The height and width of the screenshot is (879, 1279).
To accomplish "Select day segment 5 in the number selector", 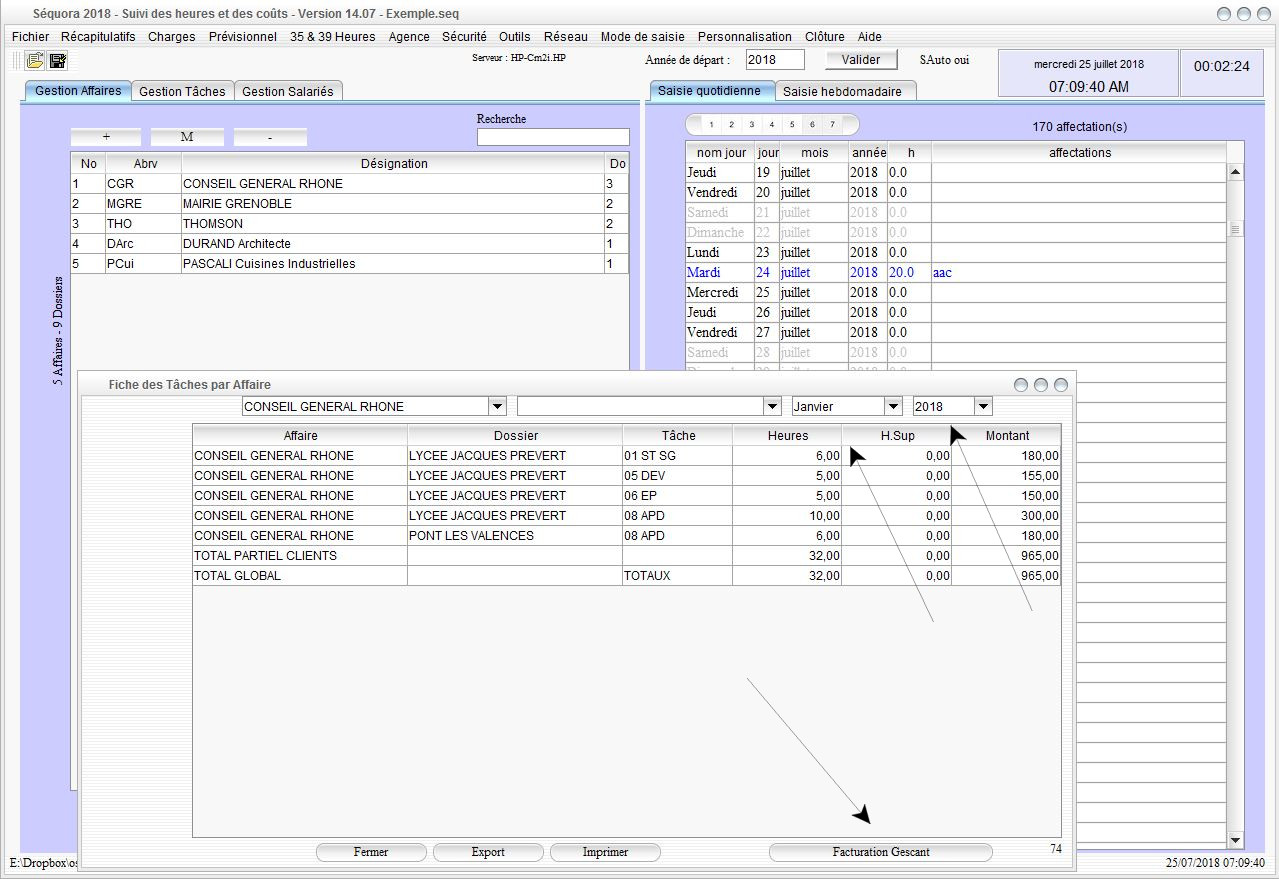I will [791, 125].
